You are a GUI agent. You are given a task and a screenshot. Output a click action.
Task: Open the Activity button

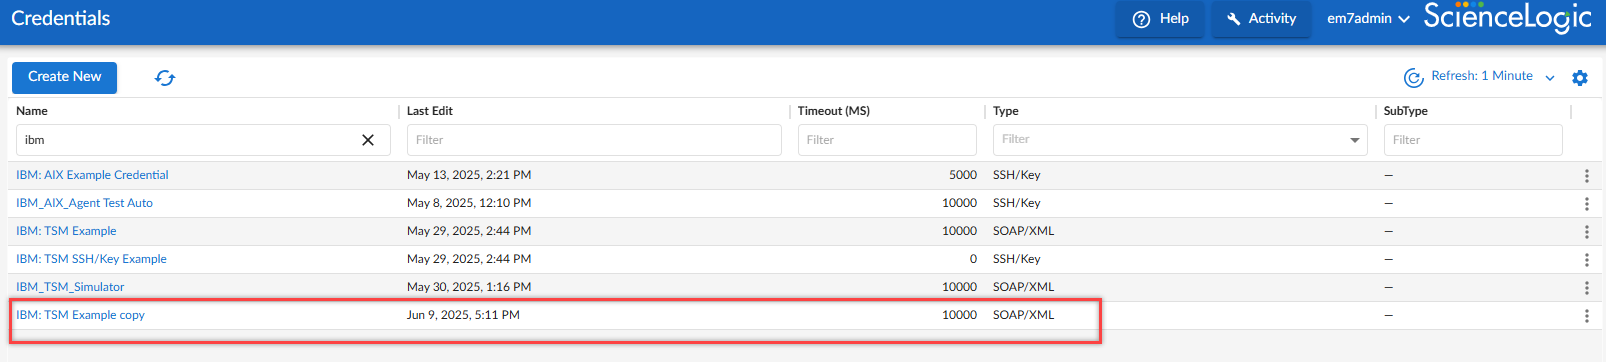(x=1261, y=18)
